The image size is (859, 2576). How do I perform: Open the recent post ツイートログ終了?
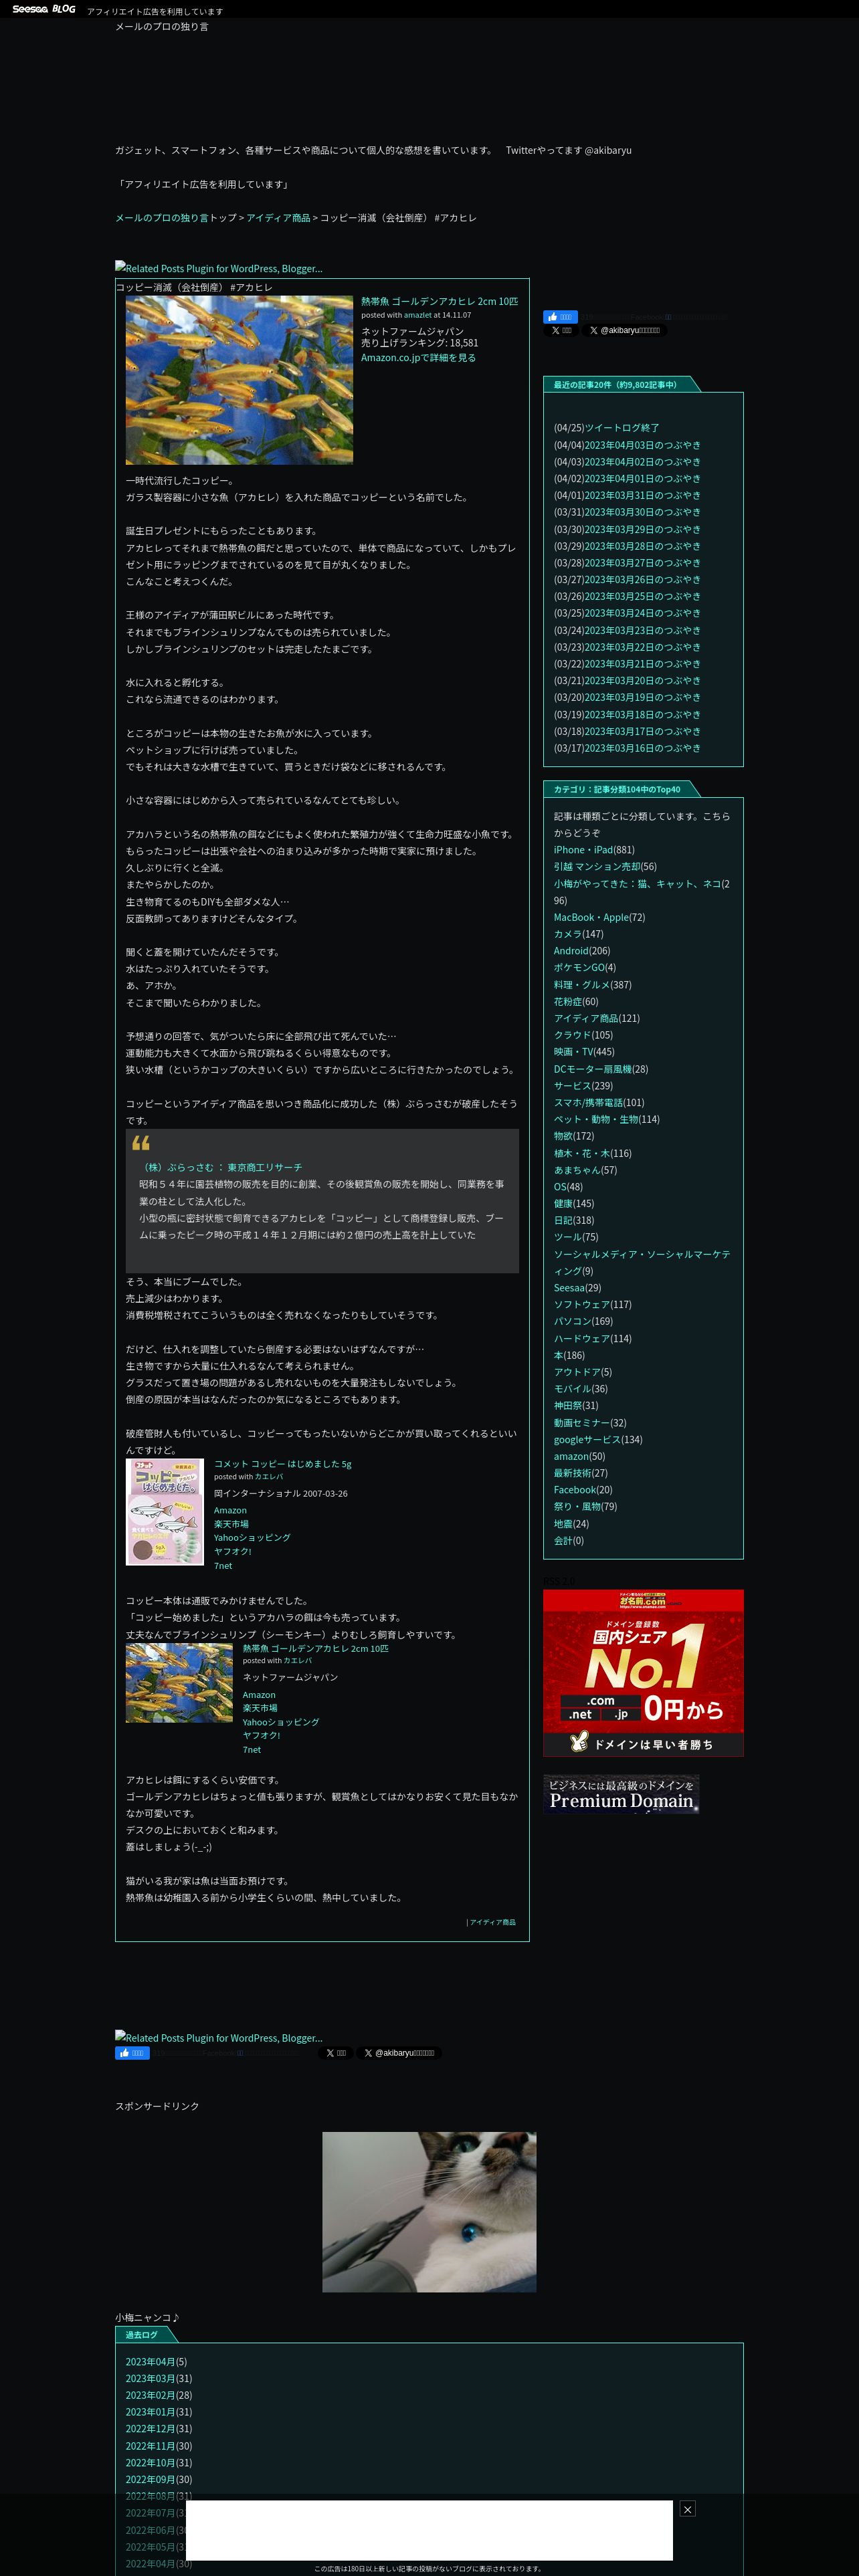(622, 428)
